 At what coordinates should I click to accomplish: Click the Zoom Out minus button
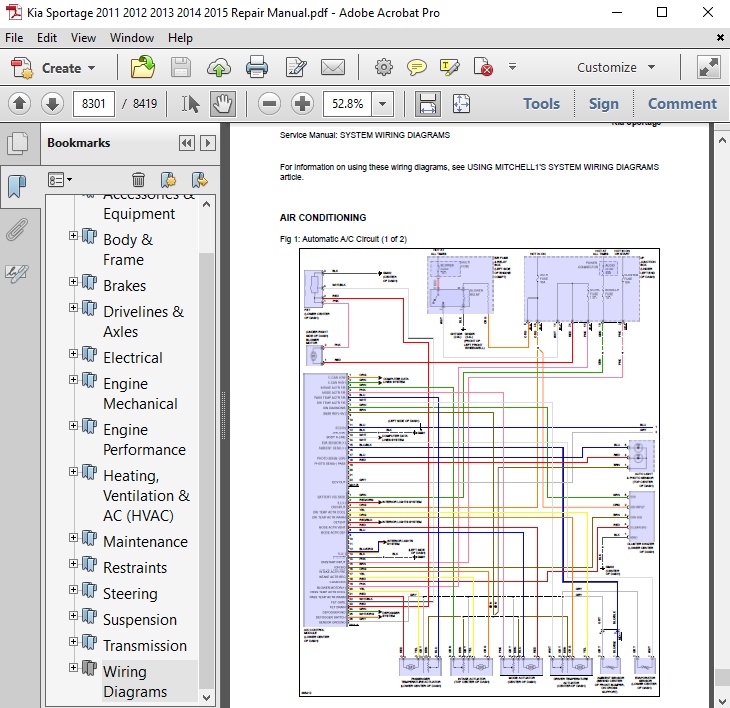tap(269, 103)
